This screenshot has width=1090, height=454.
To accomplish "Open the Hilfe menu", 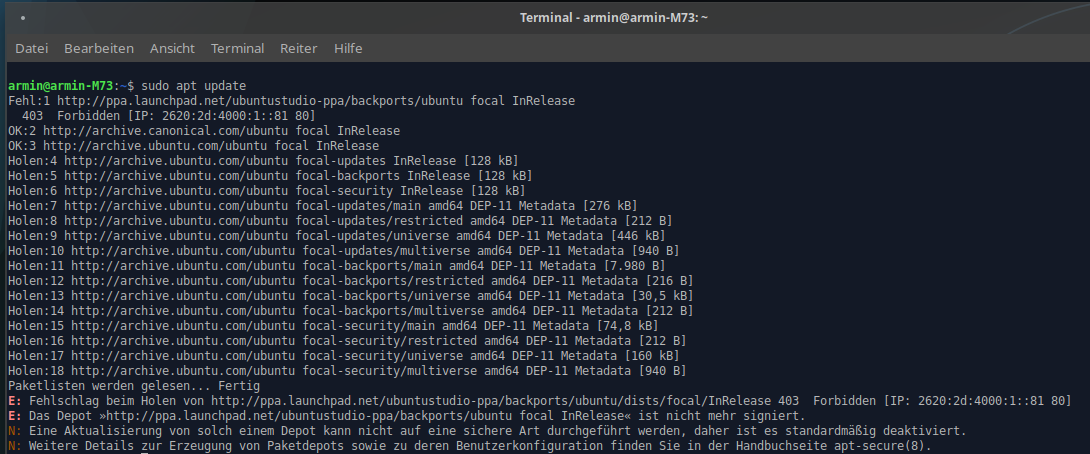I will click(348, 48).
